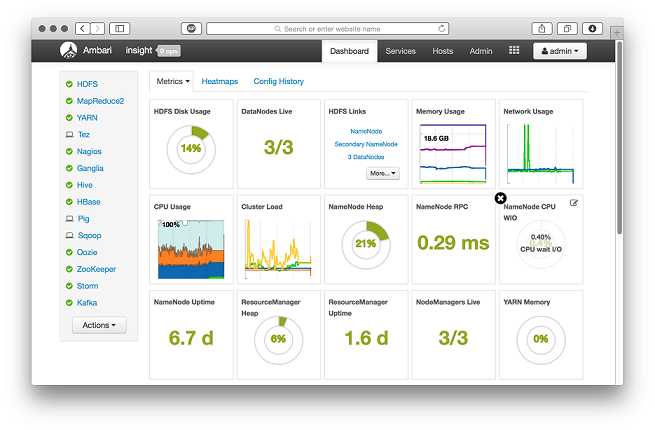Click the green status icon beside Ganglia
655x430 pixels.
click(x=69, y=168)
